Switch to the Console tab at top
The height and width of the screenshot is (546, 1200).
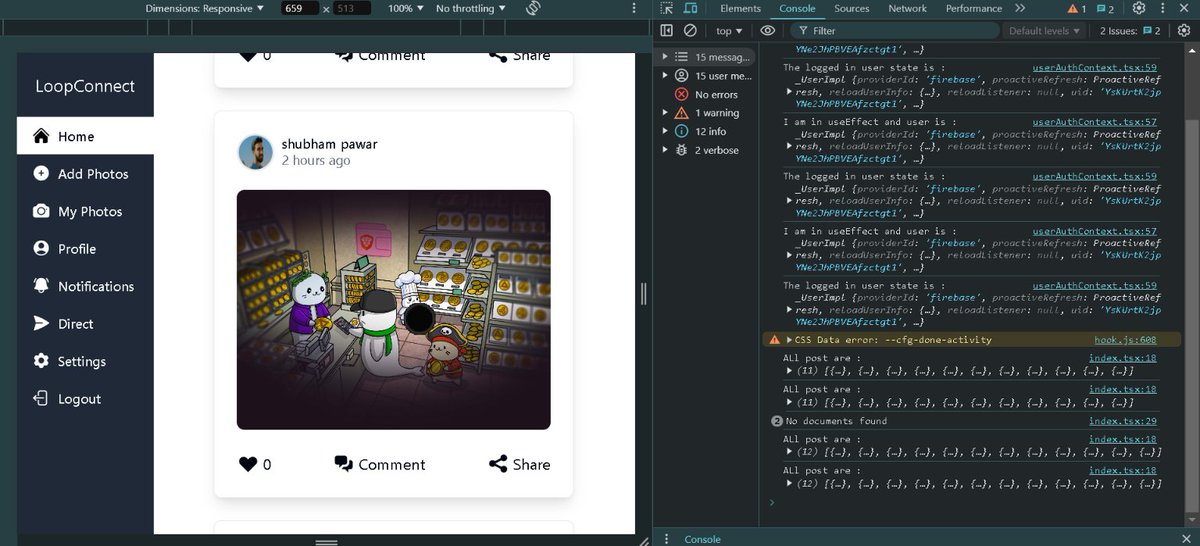[x=797, y=8]
